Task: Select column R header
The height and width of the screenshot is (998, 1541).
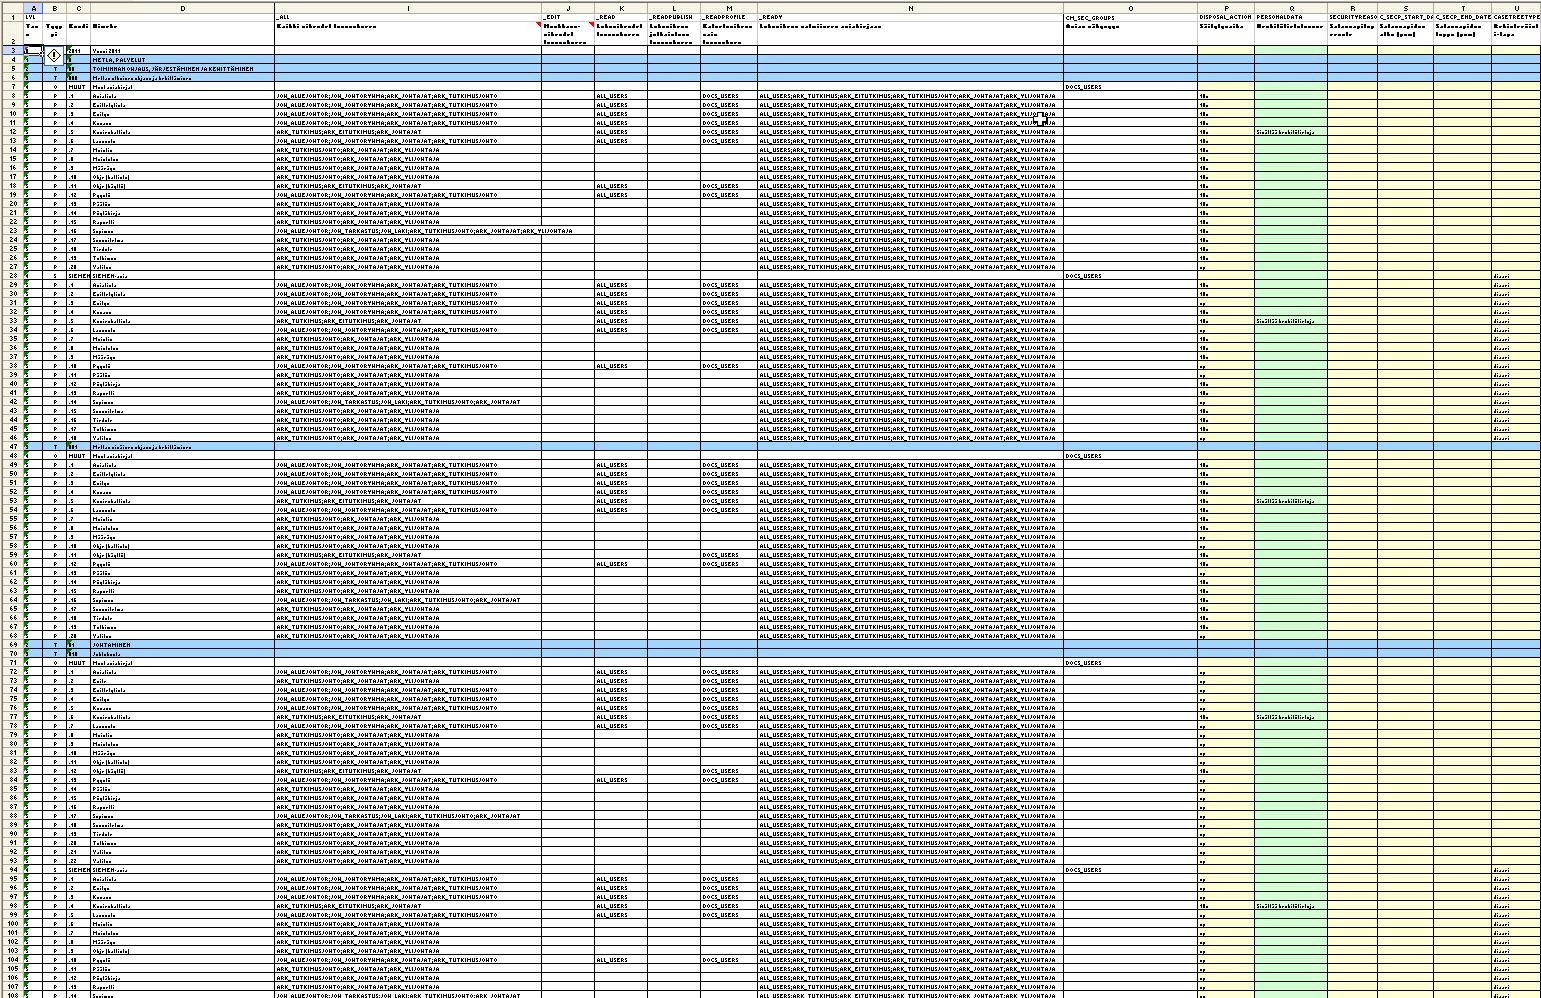Action: [1353, 8]
